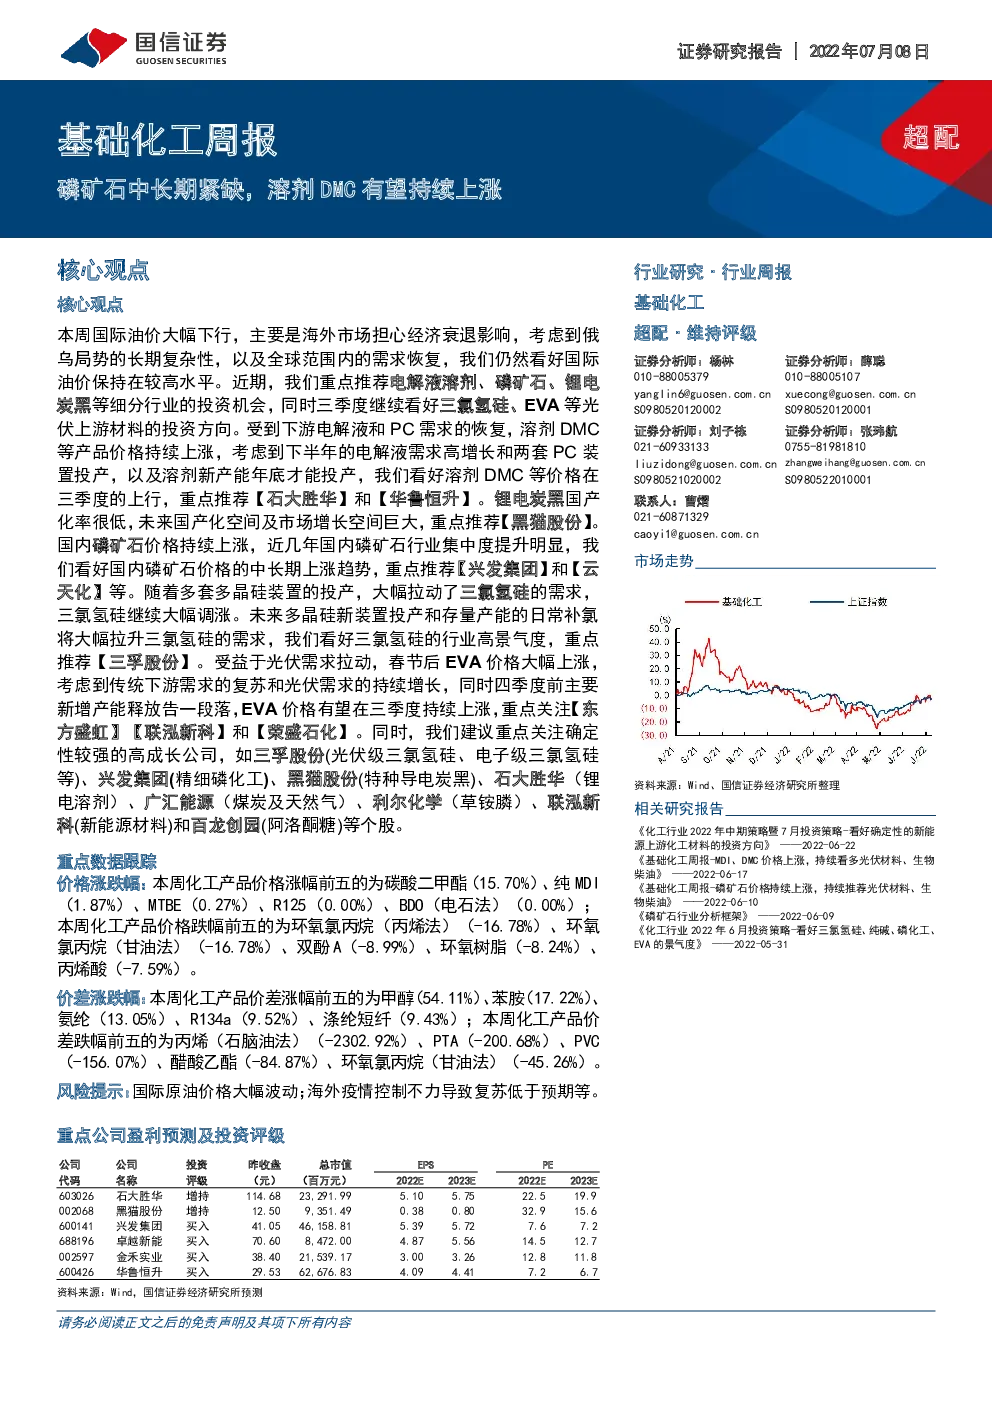Click the '重点数据跟踪' heading
This screenshot has width=992, height=1403.
pyautogui.click(x=107, y=861)
